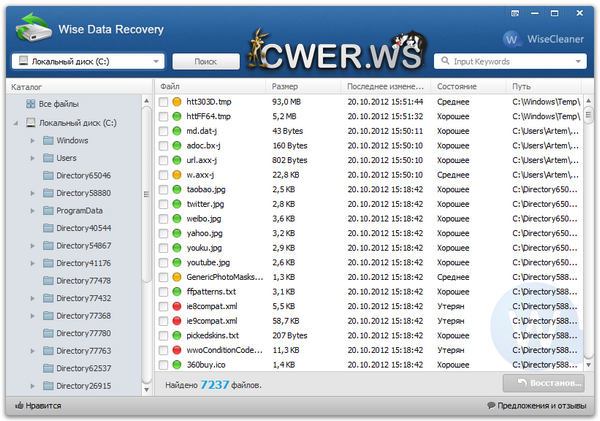This screenshot has height=421, width=600.
Task: Expand the Windows folder node
Action: coord(33,141)
